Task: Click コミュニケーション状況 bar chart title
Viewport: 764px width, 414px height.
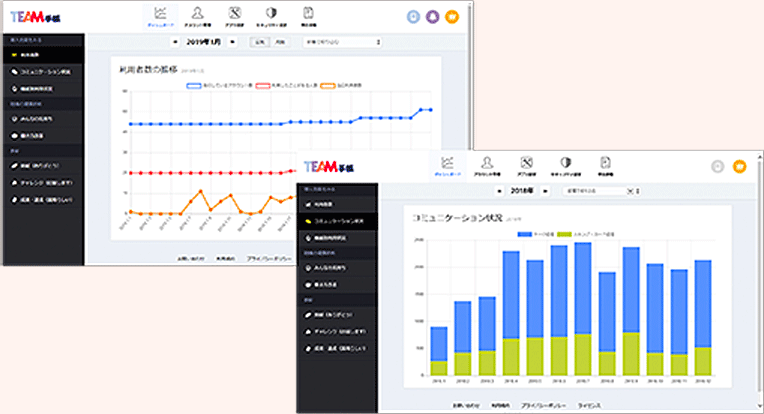Action: [457, 218]
